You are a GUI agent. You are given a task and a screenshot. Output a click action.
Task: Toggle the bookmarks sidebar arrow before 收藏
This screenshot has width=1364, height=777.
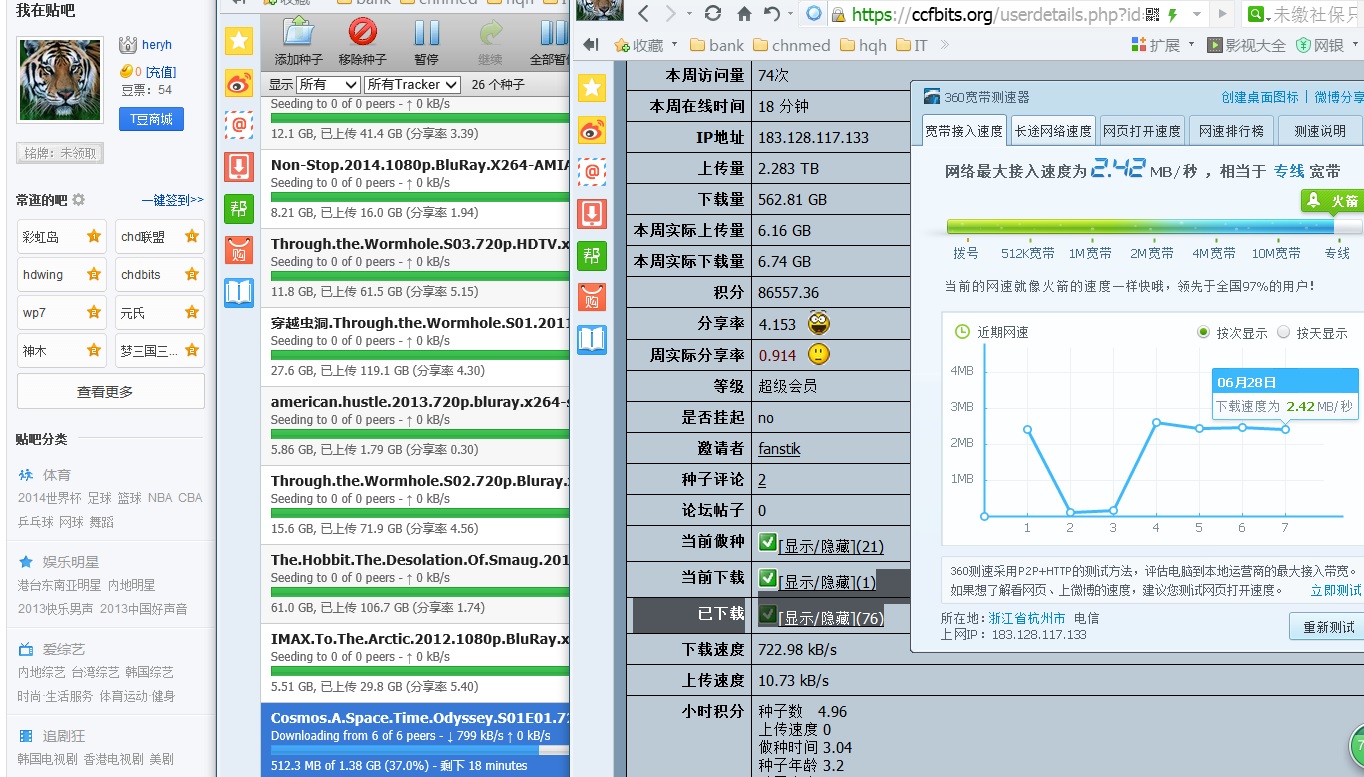point(591,45)
